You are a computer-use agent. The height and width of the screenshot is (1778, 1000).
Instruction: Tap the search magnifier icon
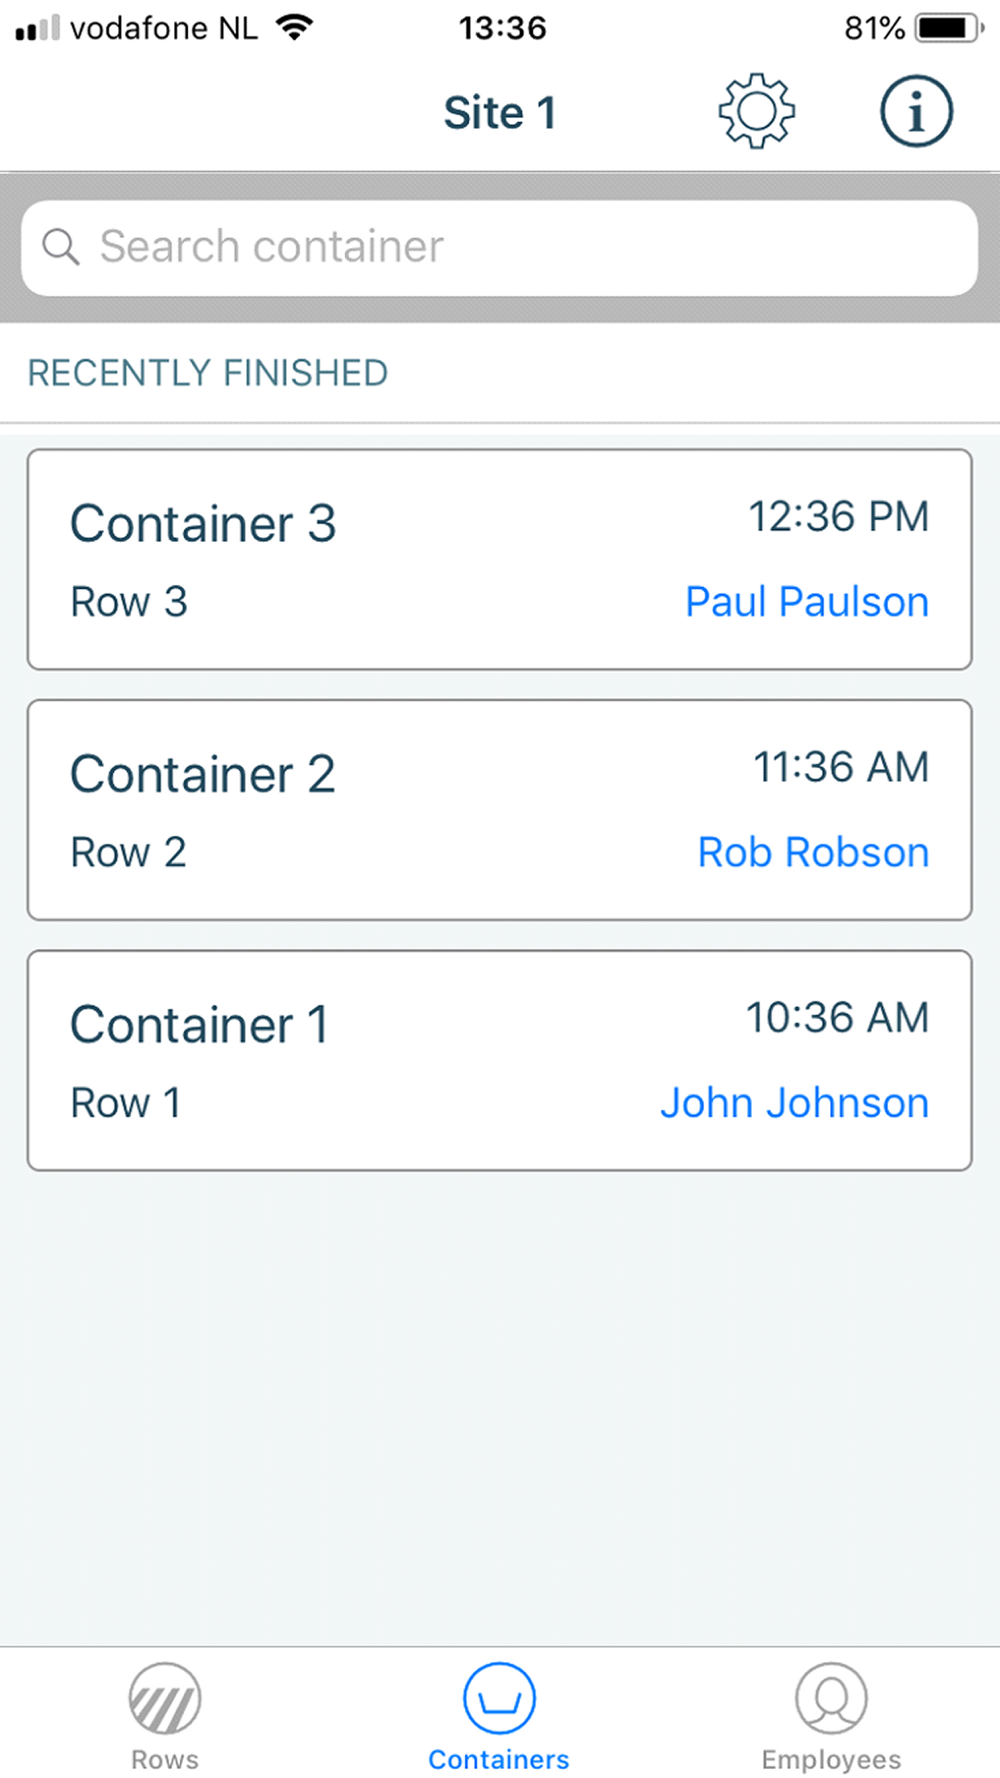pyautogui.click(x=61, y=246)
